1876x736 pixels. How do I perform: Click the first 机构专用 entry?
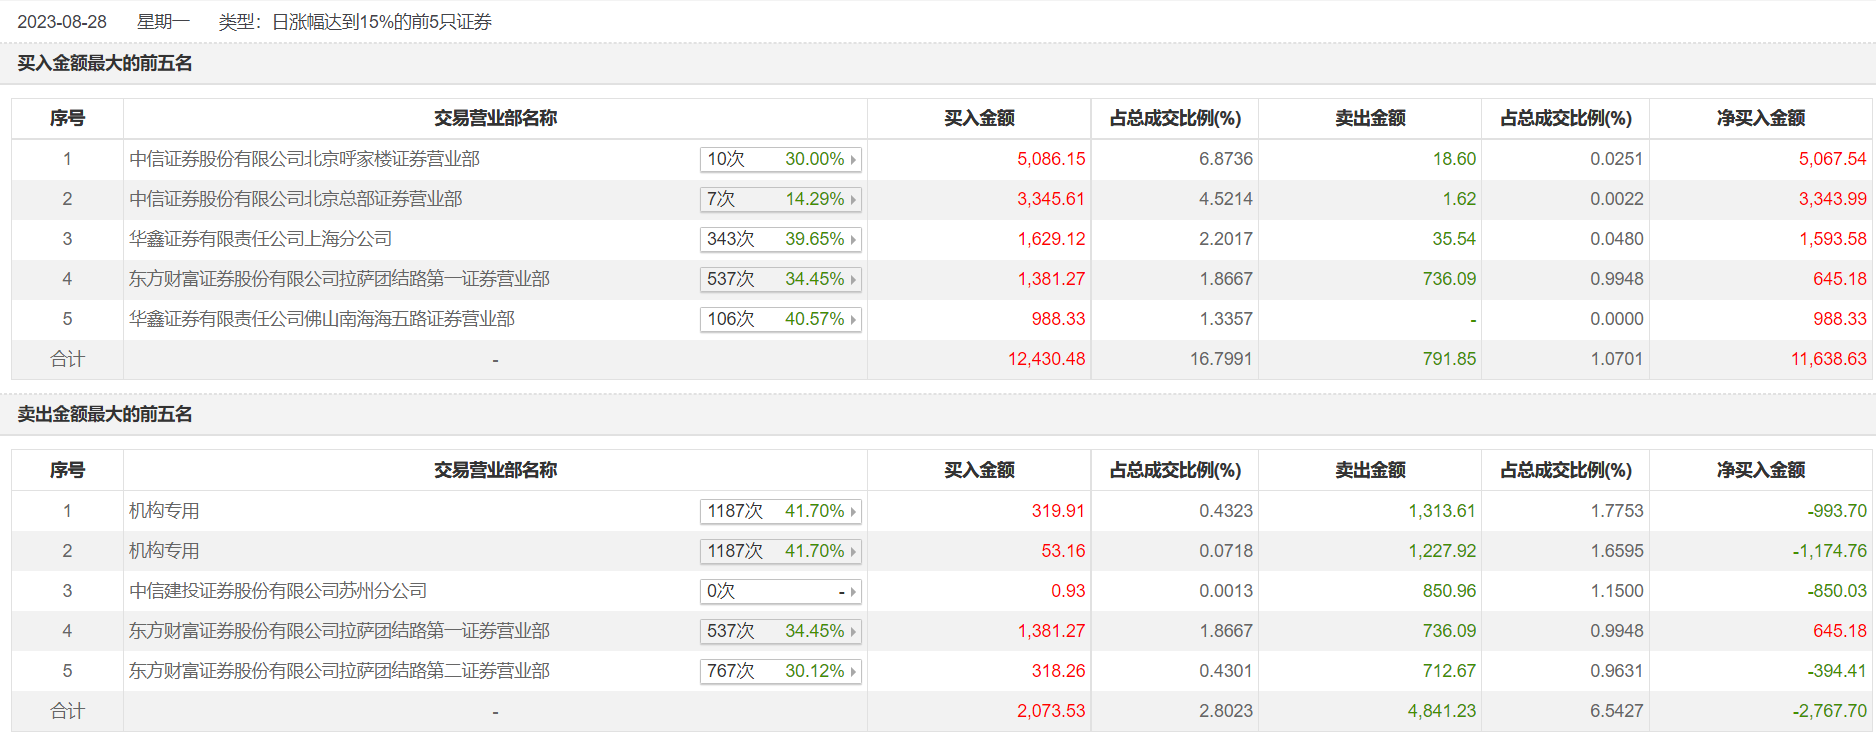164,511
